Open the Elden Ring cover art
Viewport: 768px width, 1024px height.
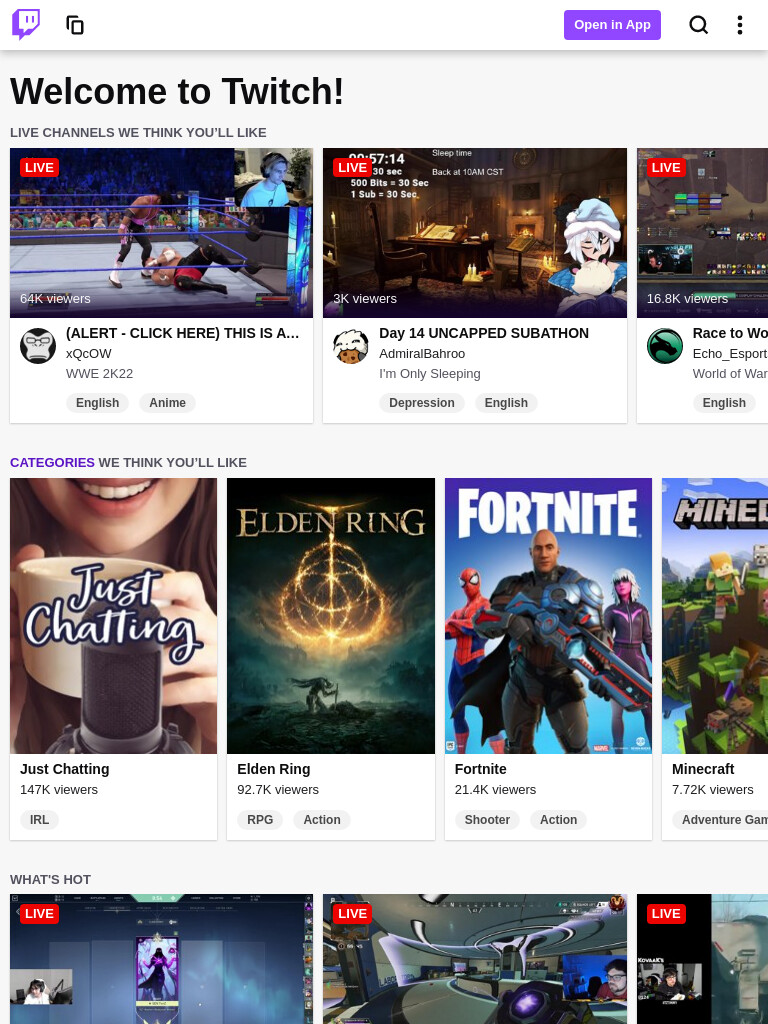330,616
